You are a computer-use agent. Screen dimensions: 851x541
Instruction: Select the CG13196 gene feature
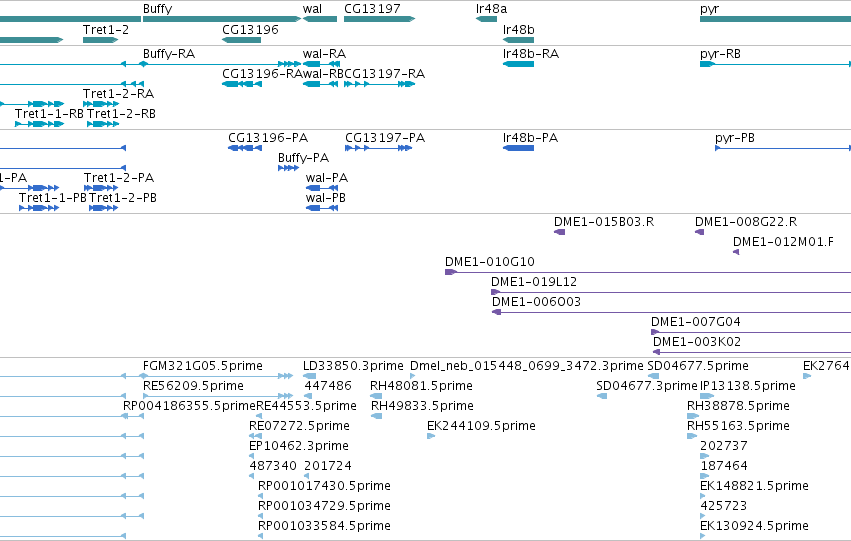pos(242,40)
